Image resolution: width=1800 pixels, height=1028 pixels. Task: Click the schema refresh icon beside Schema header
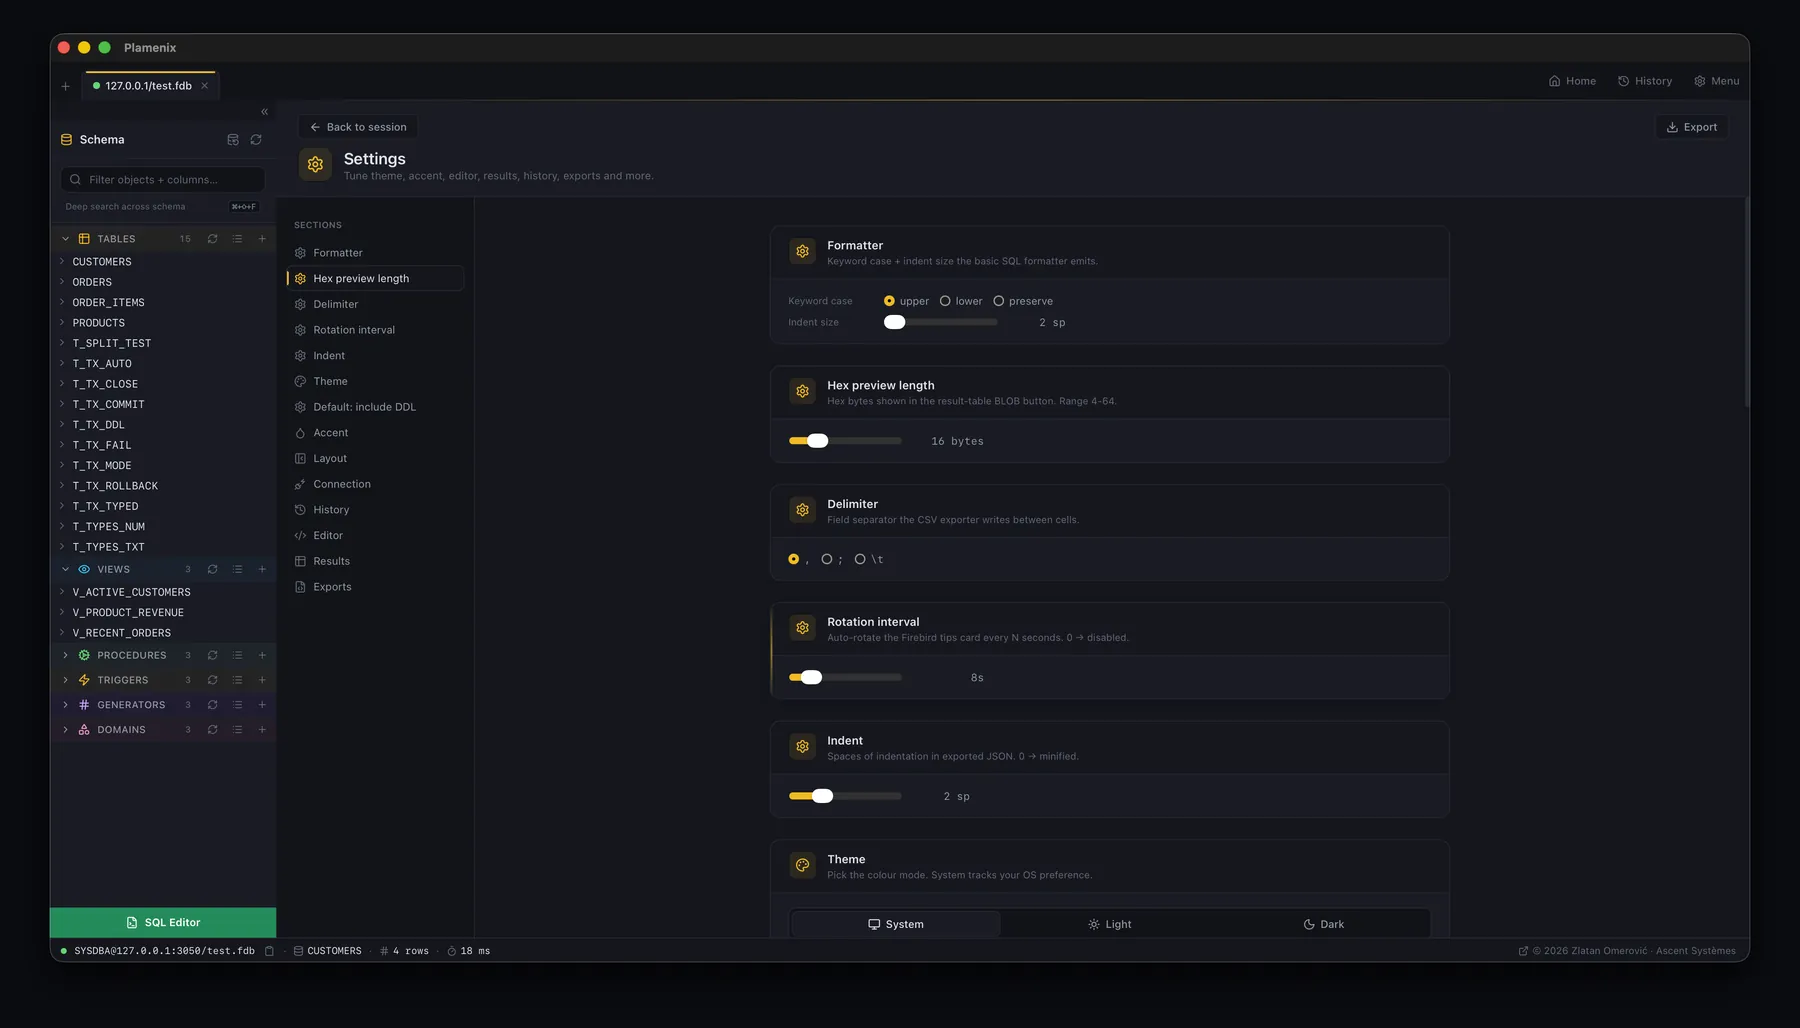click(256, 140)
